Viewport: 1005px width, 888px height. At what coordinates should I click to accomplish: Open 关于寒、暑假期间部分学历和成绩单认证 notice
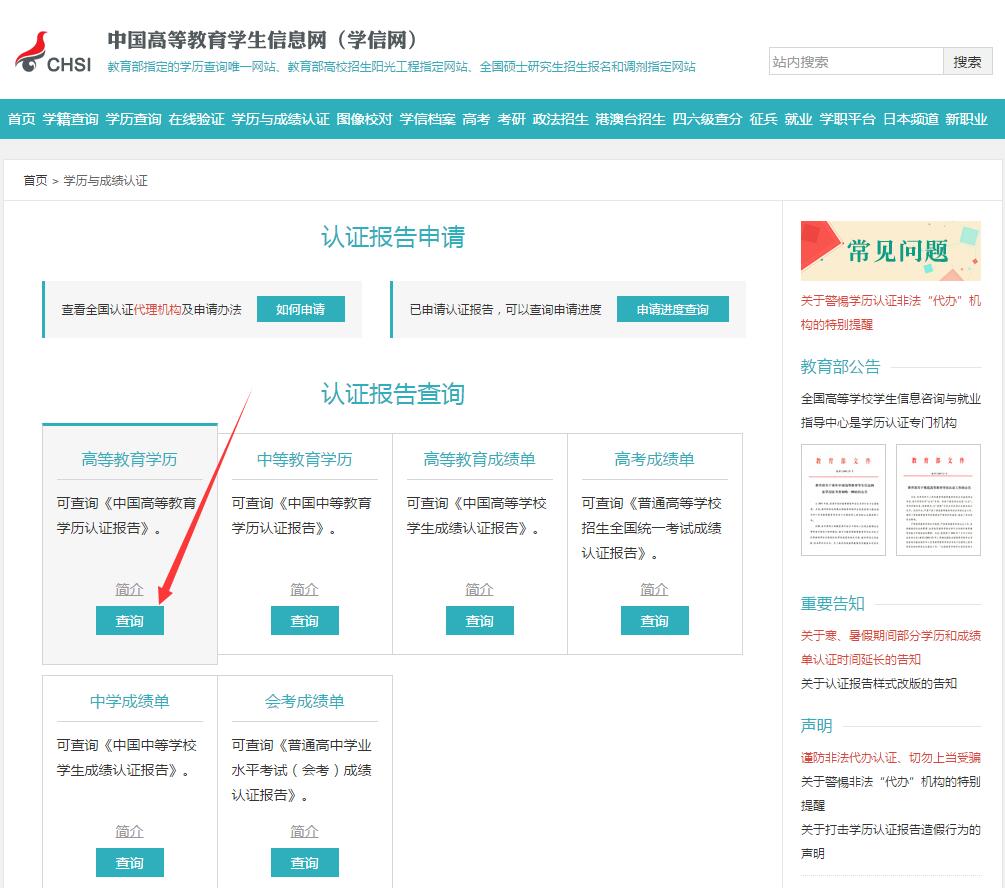pyautogui.click(x=890, y=647)
